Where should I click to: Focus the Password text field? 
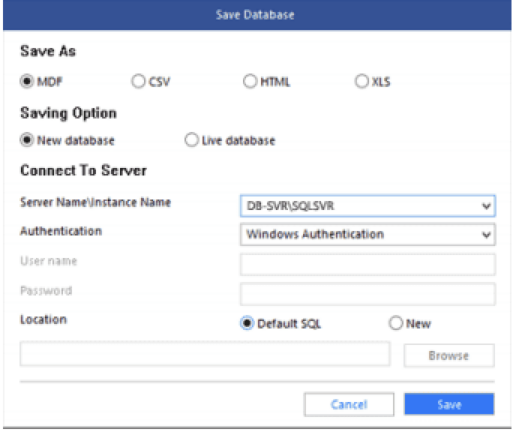tap(368, 294)
